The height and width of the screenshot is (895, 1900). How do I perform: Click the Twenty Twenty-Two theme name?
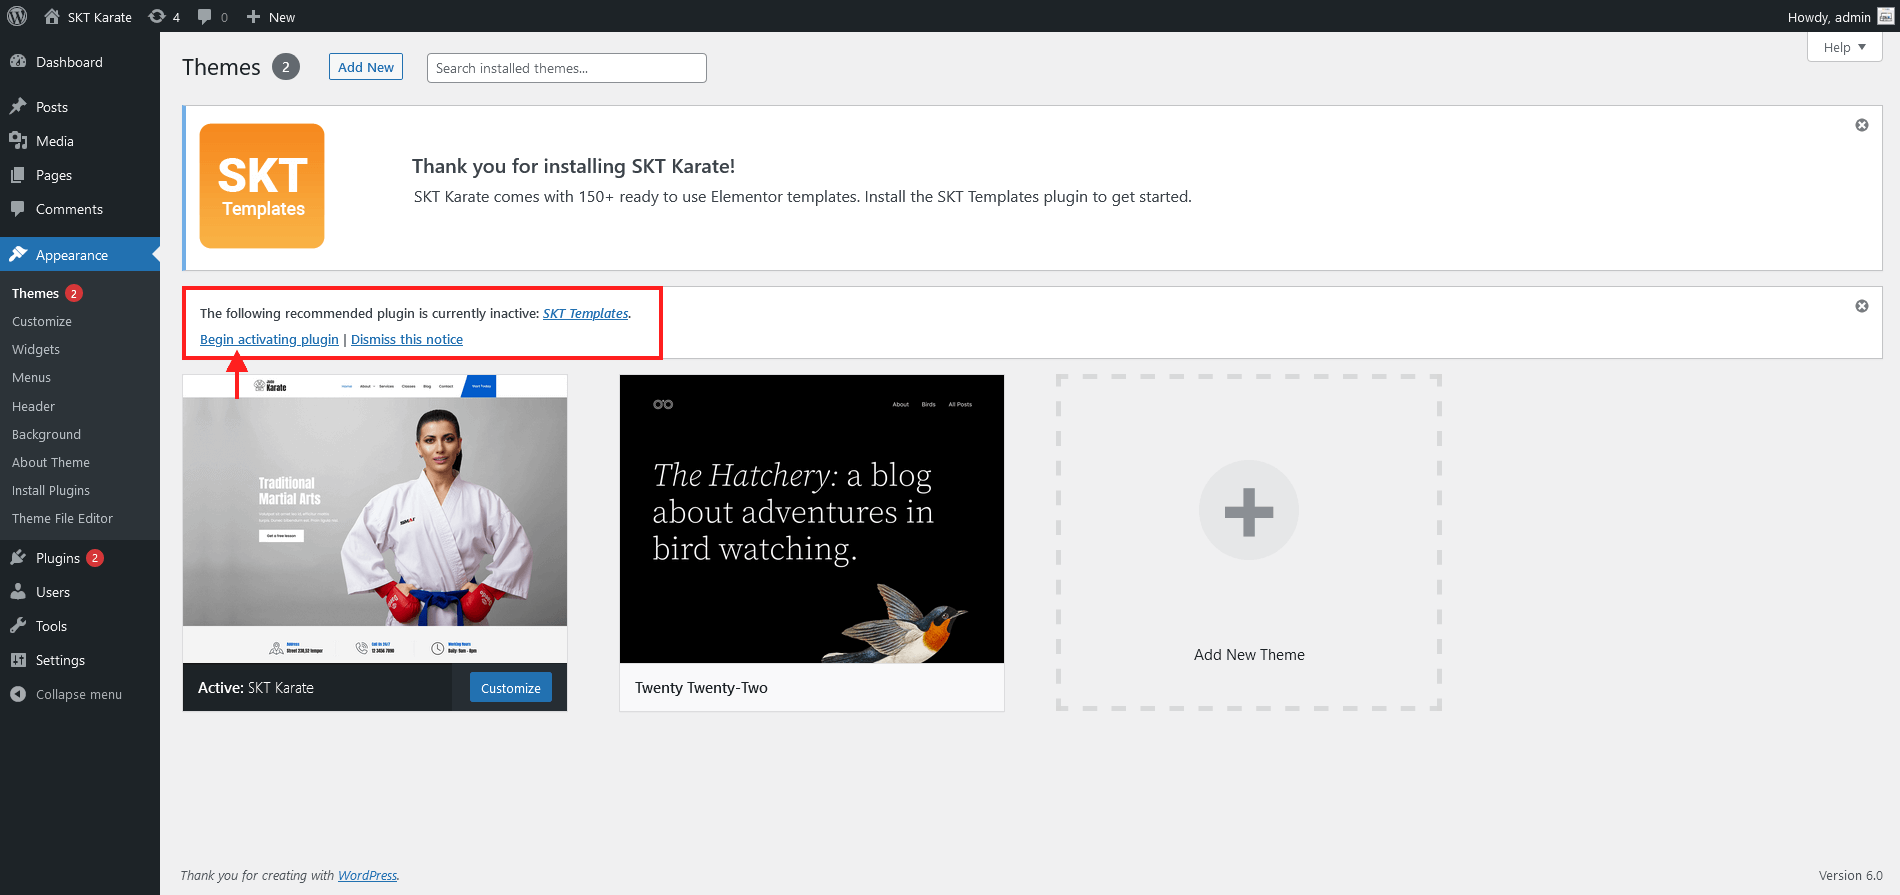701,688
